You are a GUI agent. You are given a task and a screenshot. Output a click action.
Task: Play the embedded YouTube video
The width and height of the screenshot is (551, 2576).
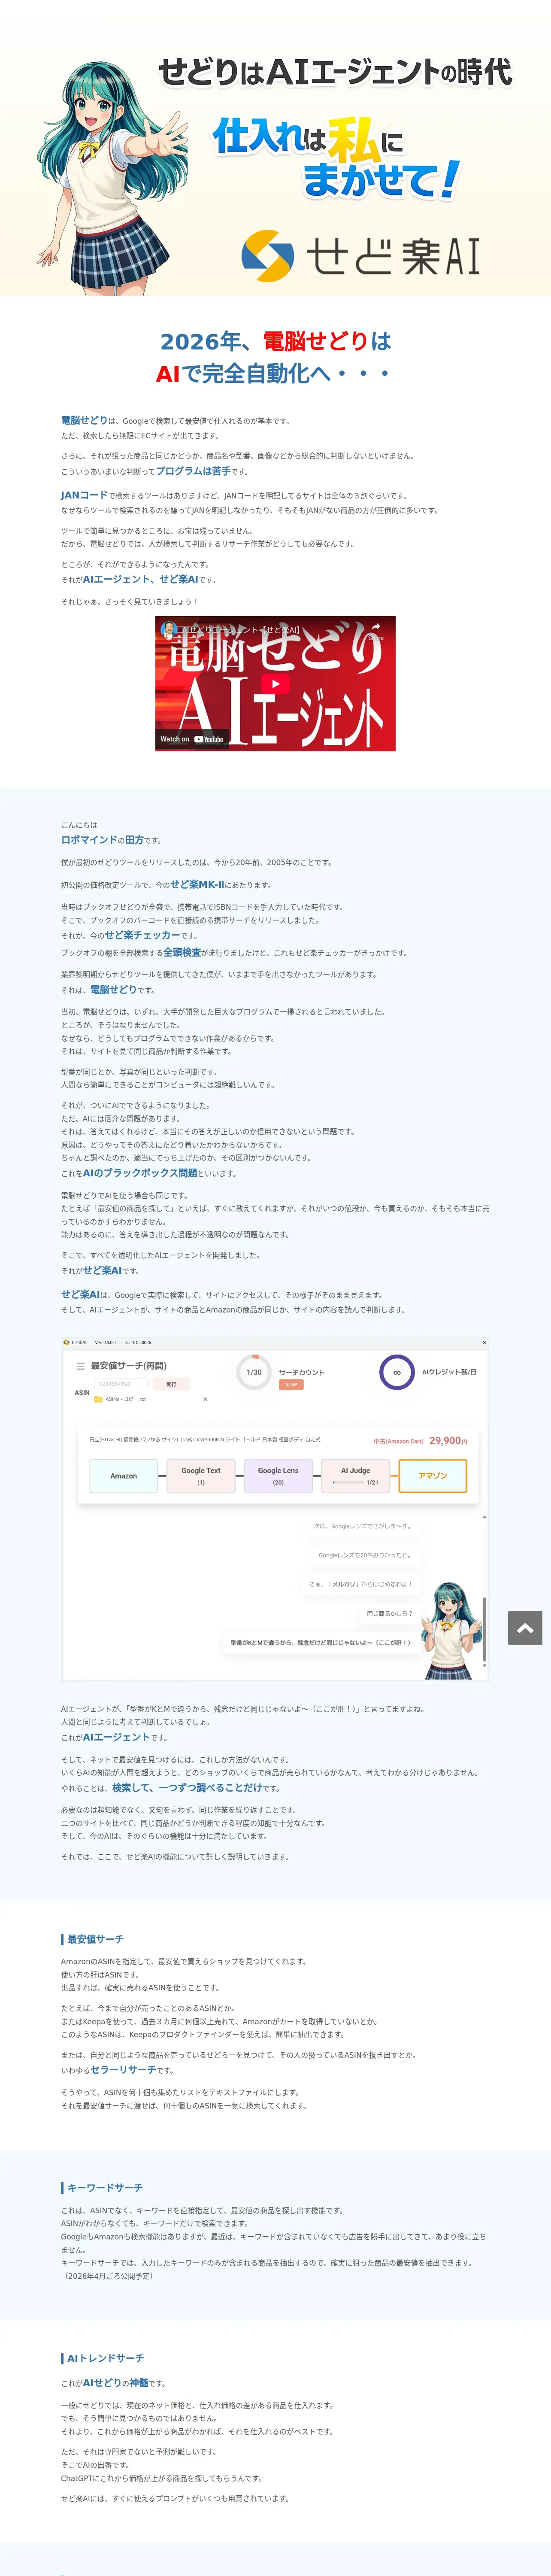tap(275, 684)
